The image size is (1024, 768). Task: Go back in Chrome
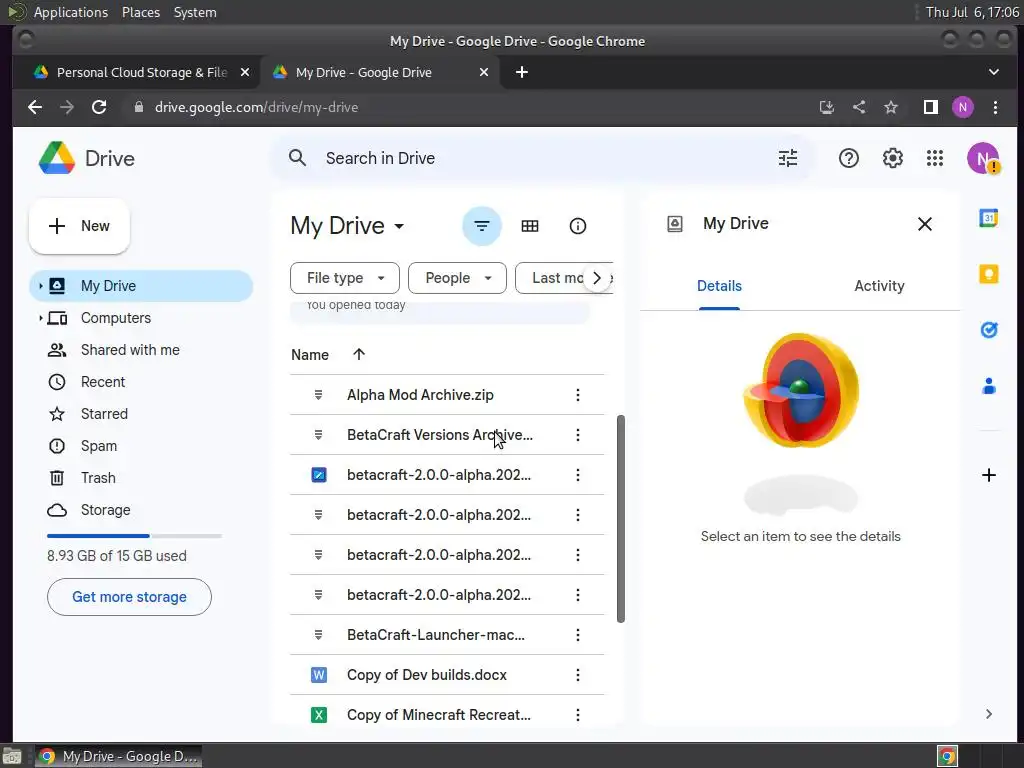pyautogui.click(x=35, y=107)
